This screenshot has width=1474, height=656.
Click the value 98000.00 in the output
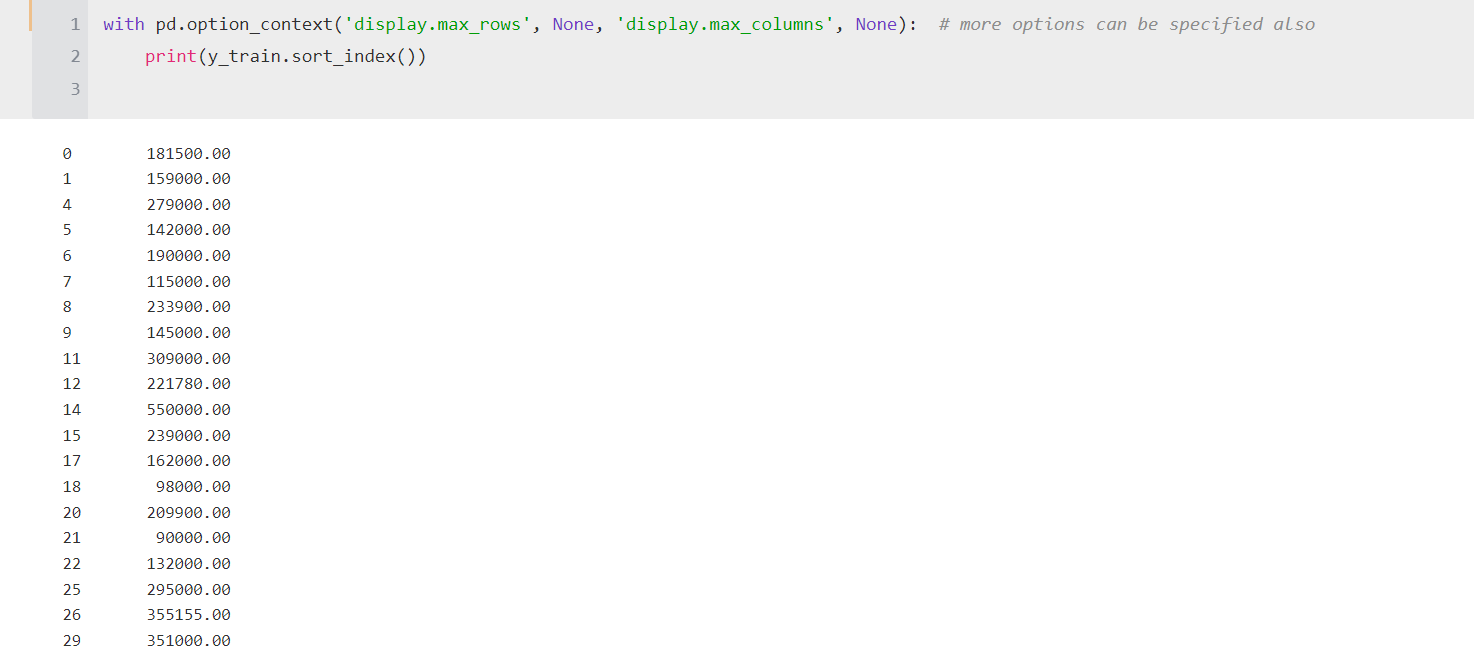coord(195,486)
